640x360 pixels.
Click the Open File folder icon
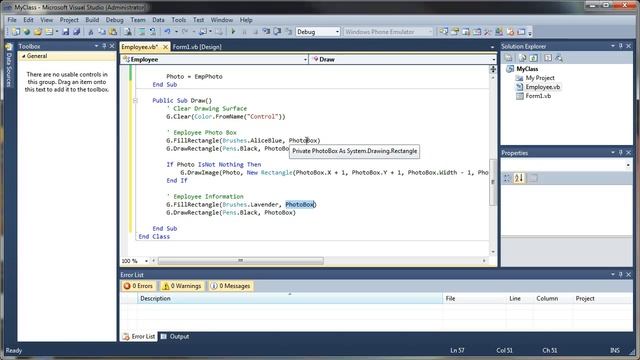(38, 32)
